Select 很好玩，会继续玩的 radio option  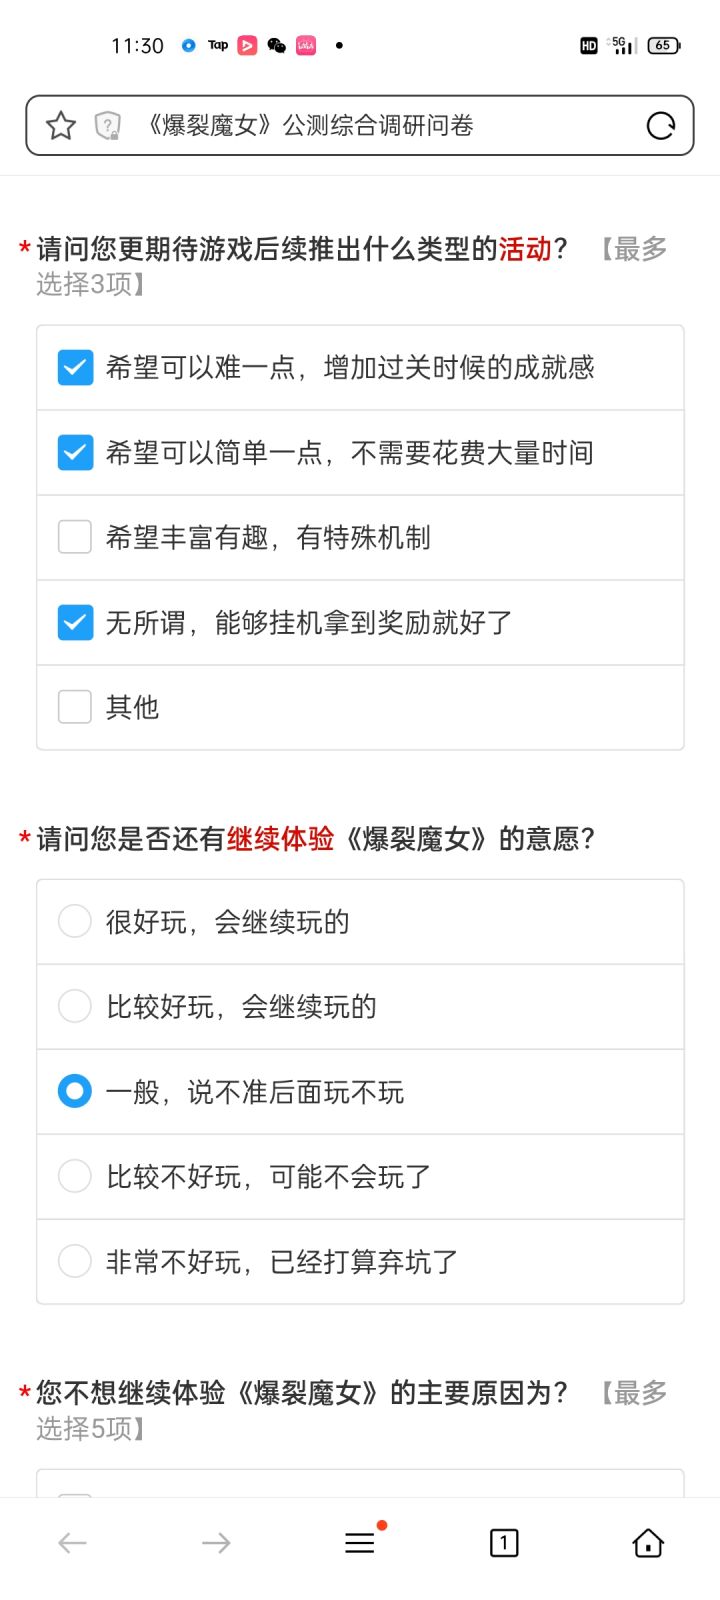[x=75, y=921]
